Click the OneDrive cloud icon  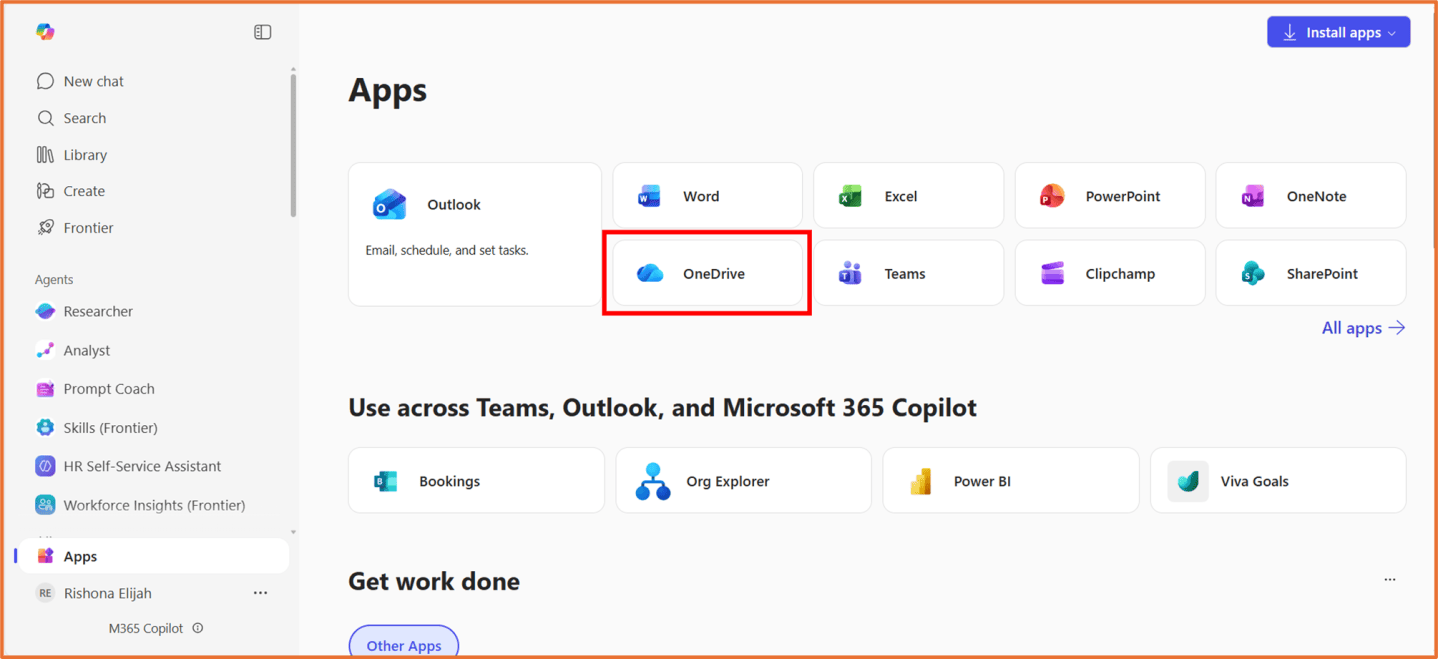click(x=650, y=273)
